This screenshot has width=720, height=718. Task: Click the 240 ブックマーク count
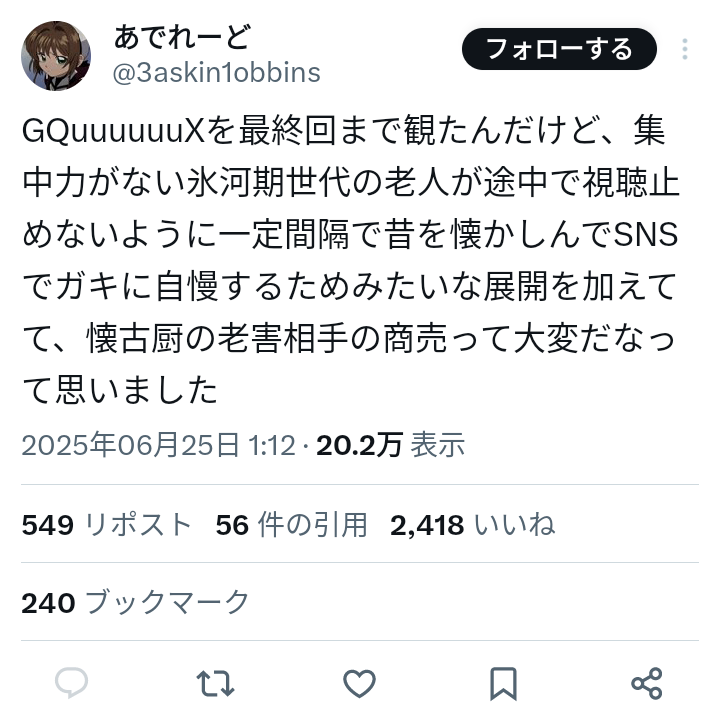tap(135, 602)
